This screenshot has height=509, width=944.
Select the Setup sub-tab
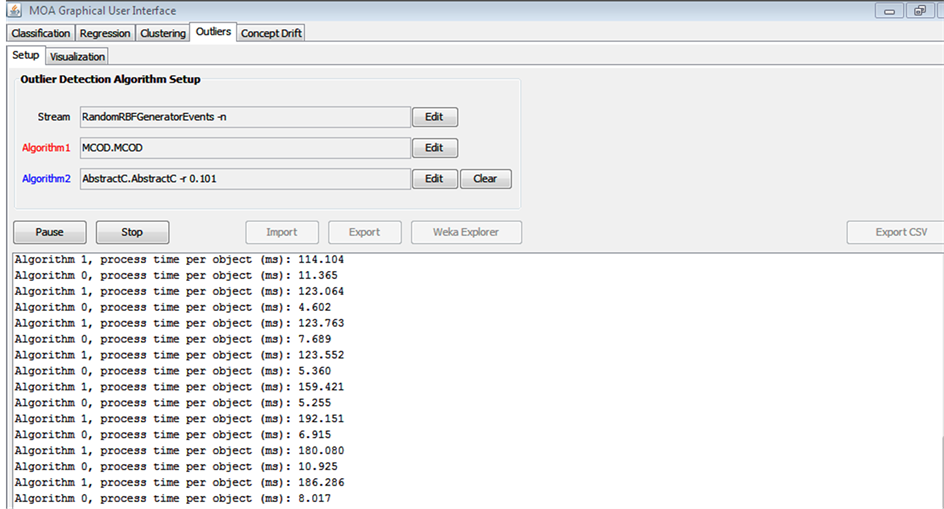[x=25, y=56]
